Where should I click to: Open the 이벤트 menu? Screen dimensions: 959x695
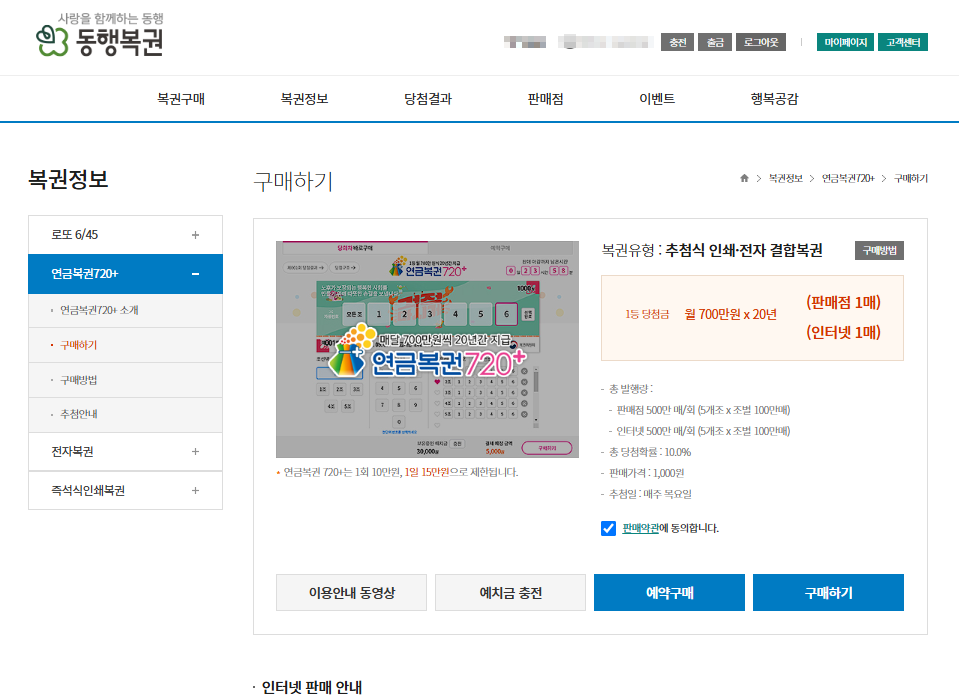click(657, 98)
